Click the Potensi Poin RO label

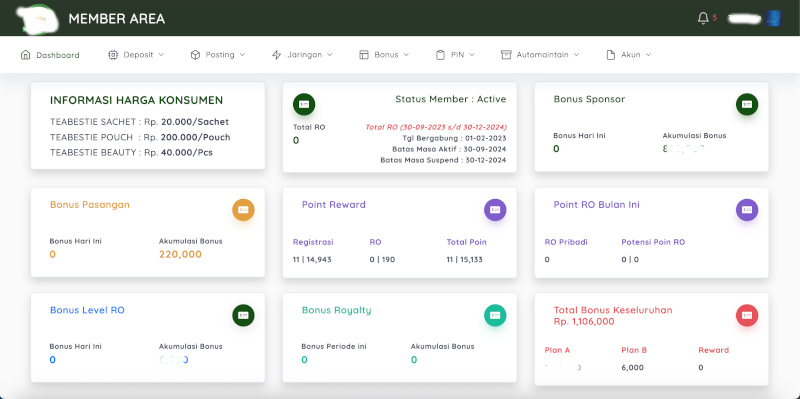point(653,242)
